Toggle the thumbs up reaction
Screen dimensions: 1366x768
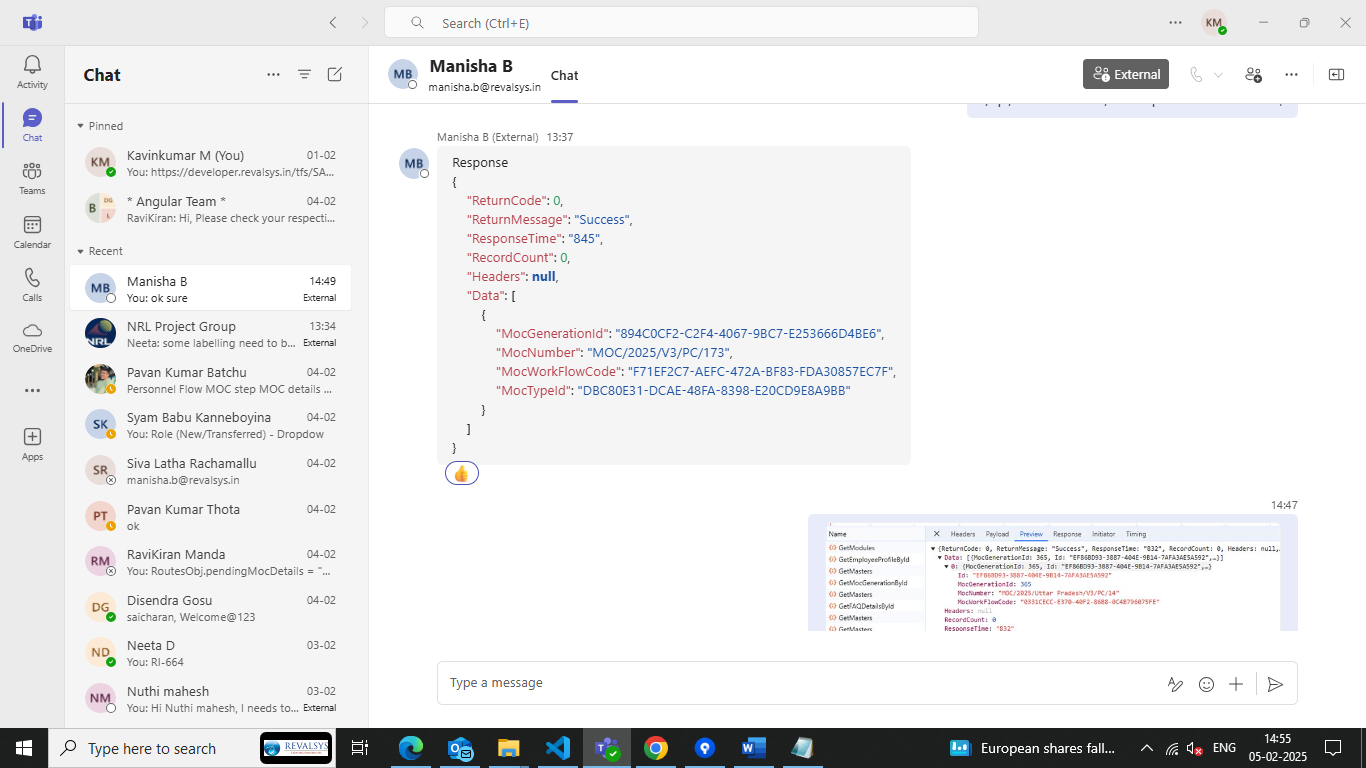coord(461,473)
